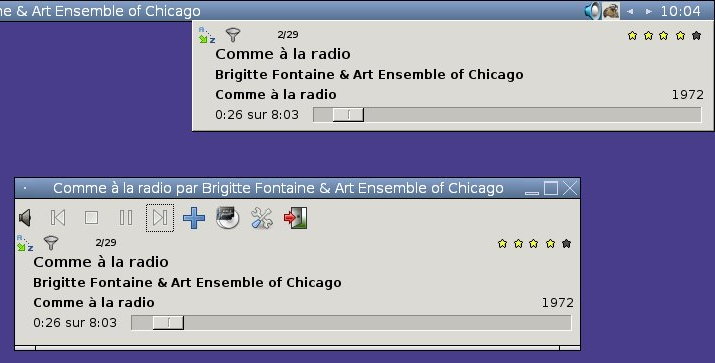Skip to previous track in main window
The image size is (715, 363).
click(x=58, y=218)
